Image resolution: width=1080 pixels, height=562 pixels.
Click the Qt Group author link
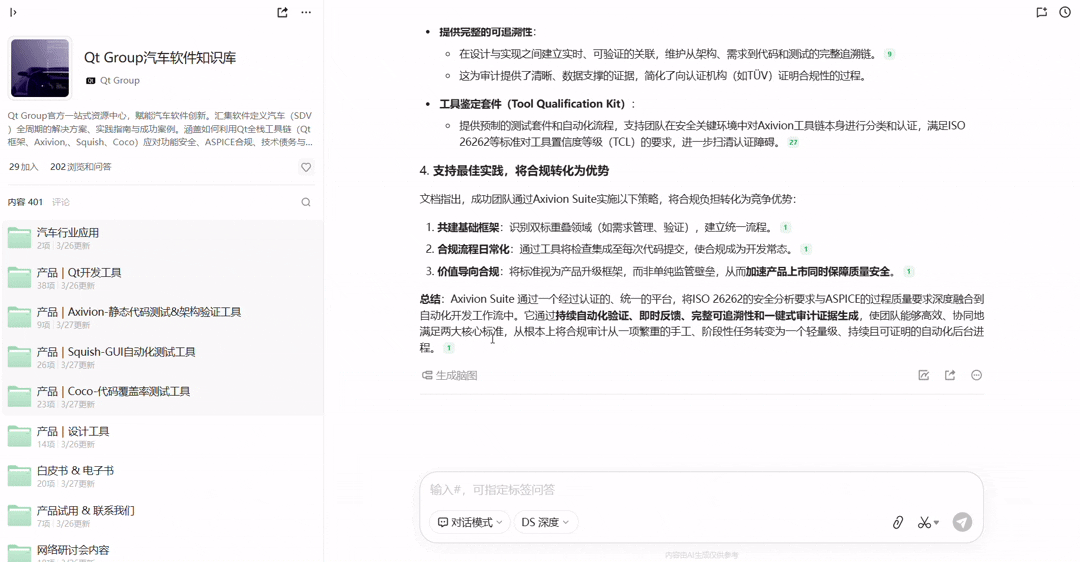click(x=113, y=81)
